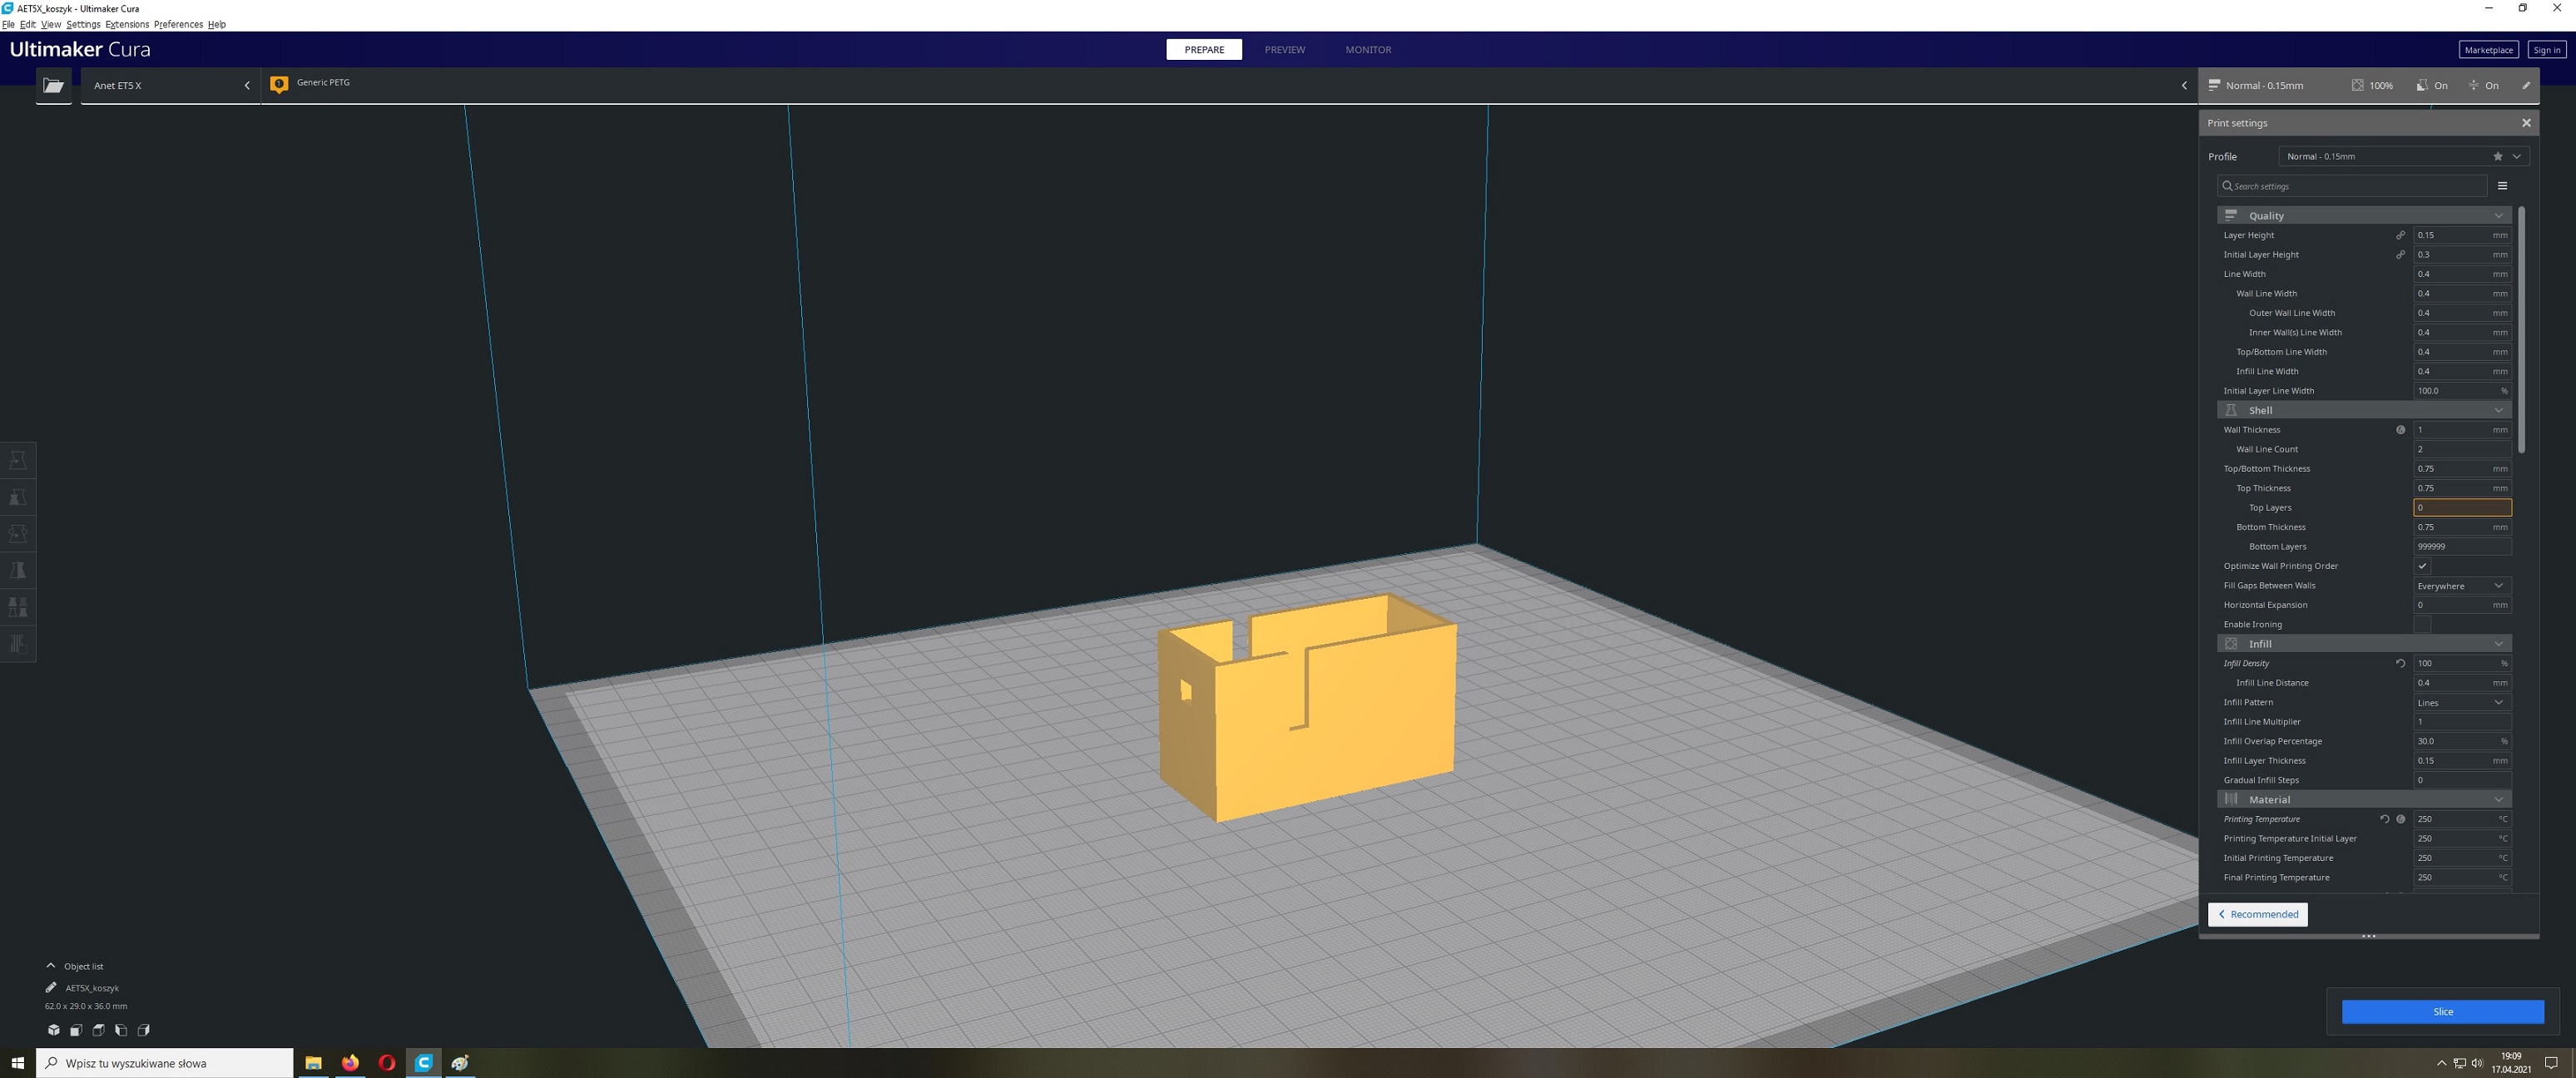Switch to 3D view cube icon
Viewport: 2576px width, 1078px height.
point(53,1030)
